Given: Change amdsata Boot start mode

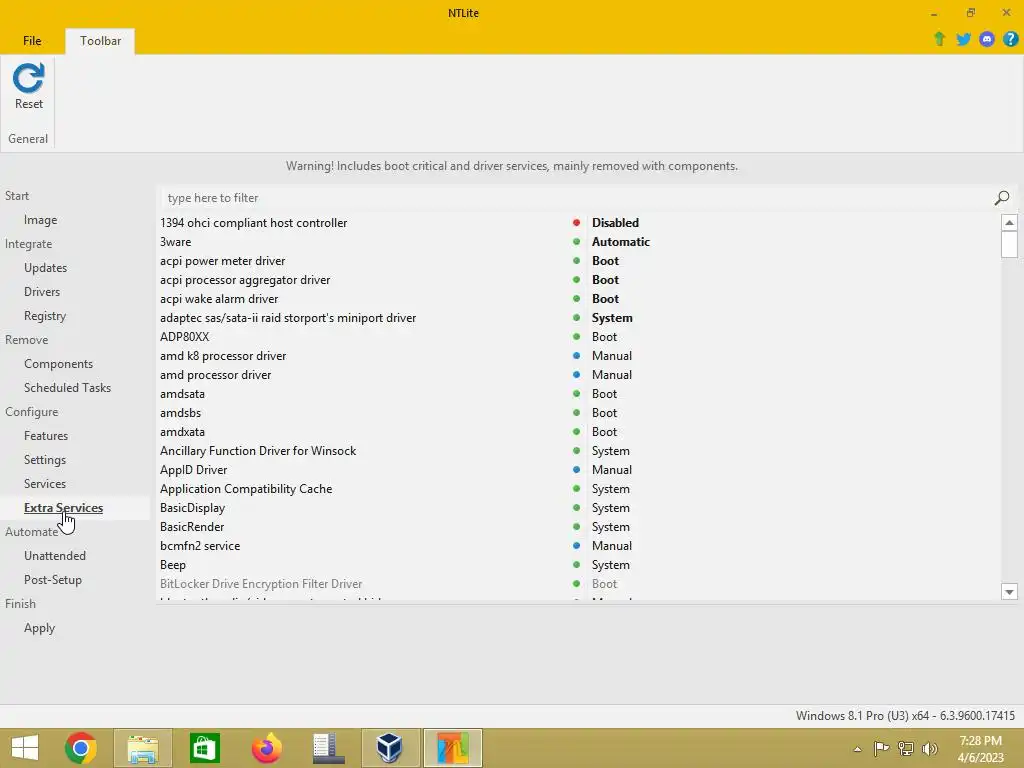Looking at the screenshot, I should click(604, 394).
